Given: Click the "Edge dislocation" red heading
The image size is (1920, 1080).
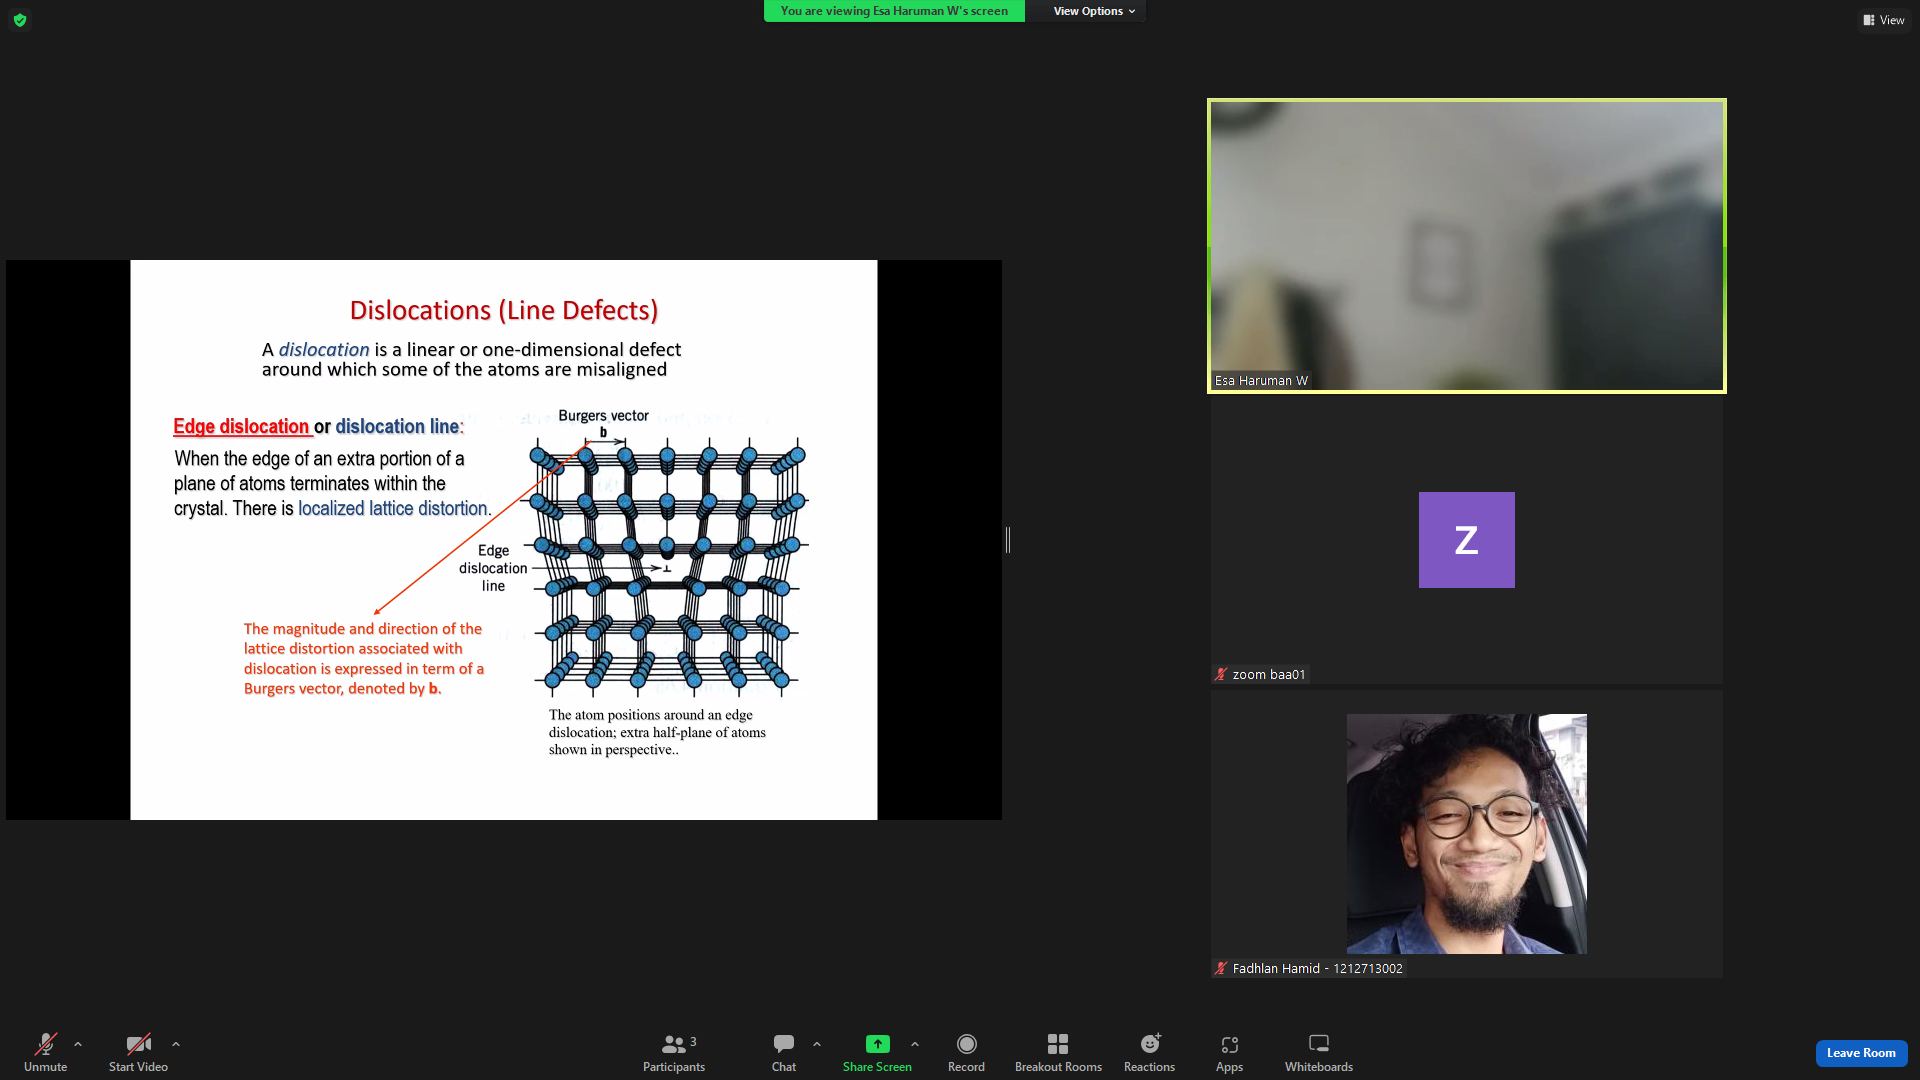Looking at the screenshot, I should tap(241, 426).
